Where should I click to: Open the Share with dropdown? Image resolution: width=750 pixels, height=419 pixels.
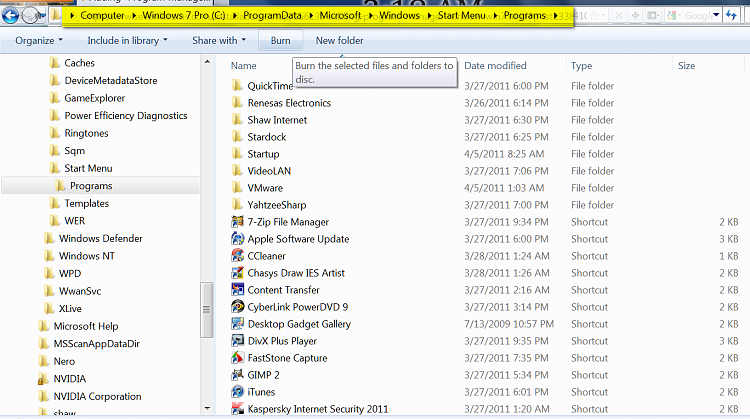219,41
